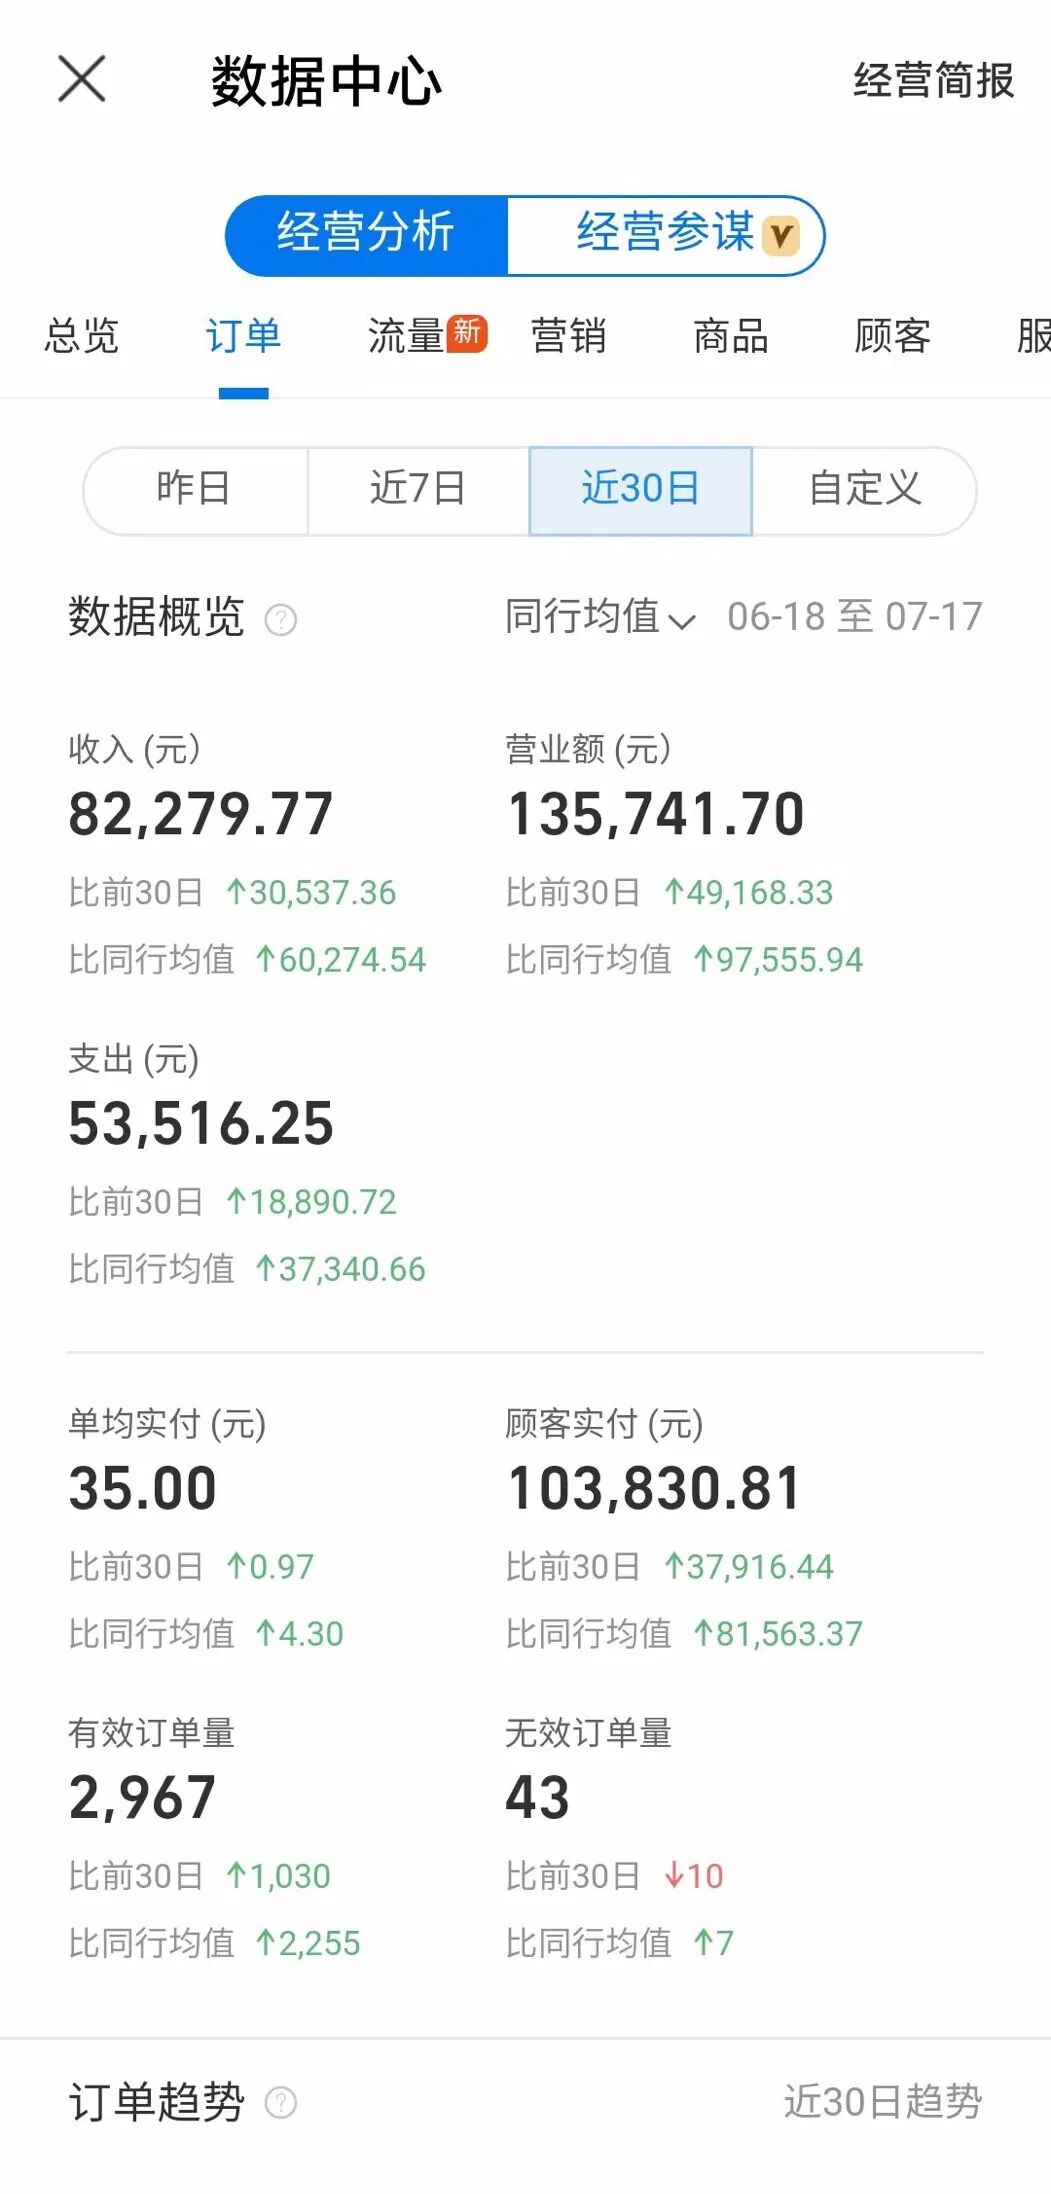
Task: Tap the 支出 value 53,516.25
Action: (200, 1124)
